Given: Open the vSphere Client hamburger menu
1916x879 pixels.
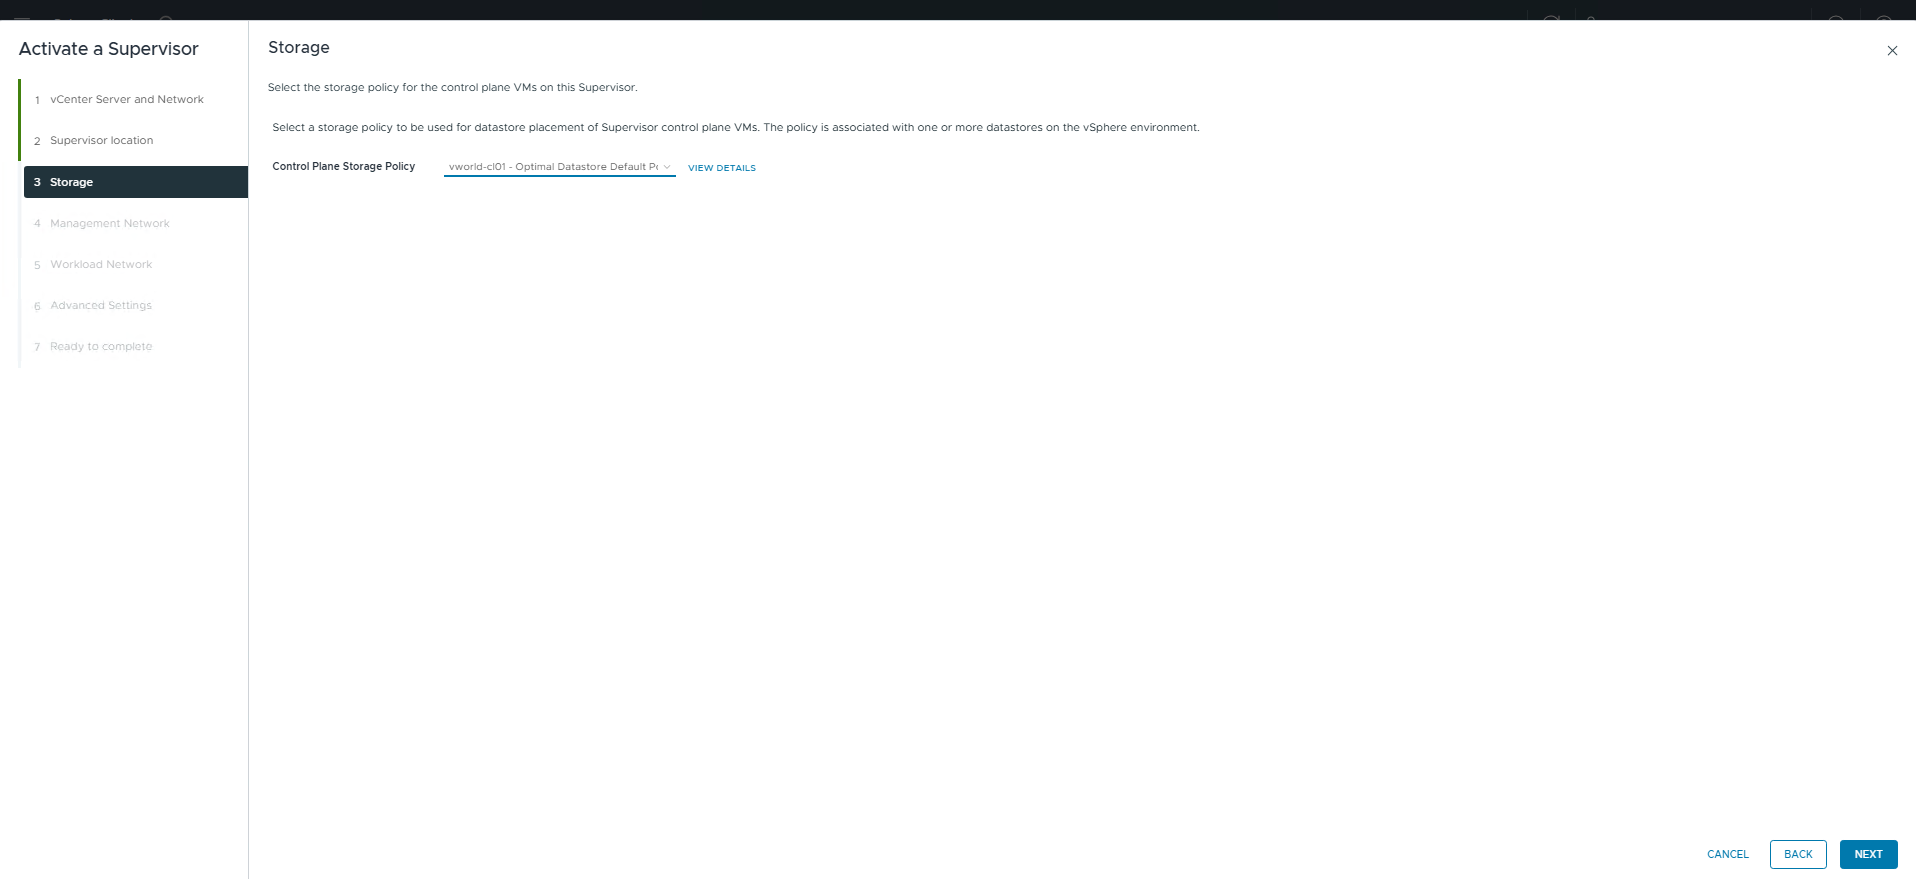Looking at the screenshot, I should tap(22, 18).
